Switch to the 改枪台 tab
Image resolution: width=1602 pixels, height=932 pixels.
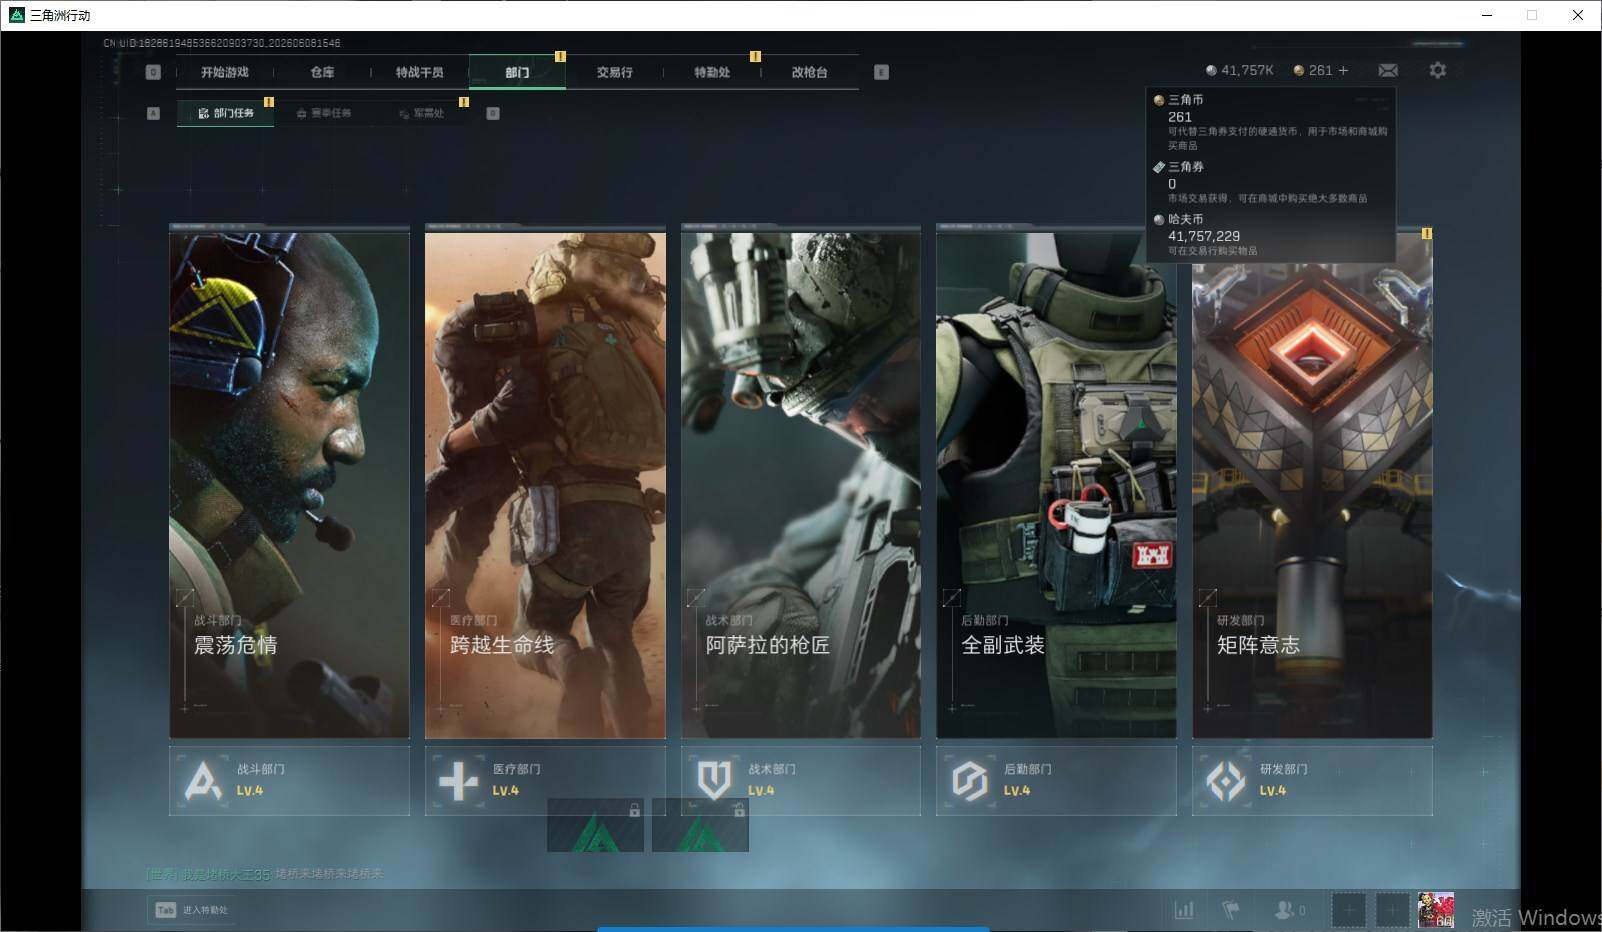[809, 72]
